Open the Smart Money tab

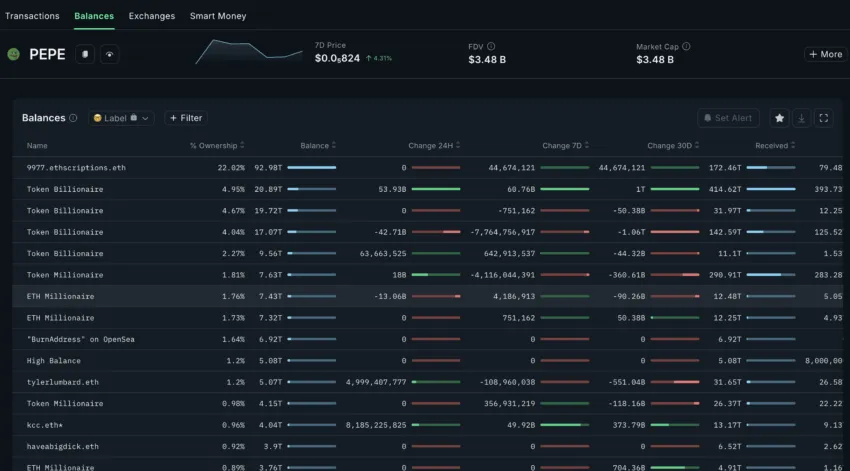218,16
